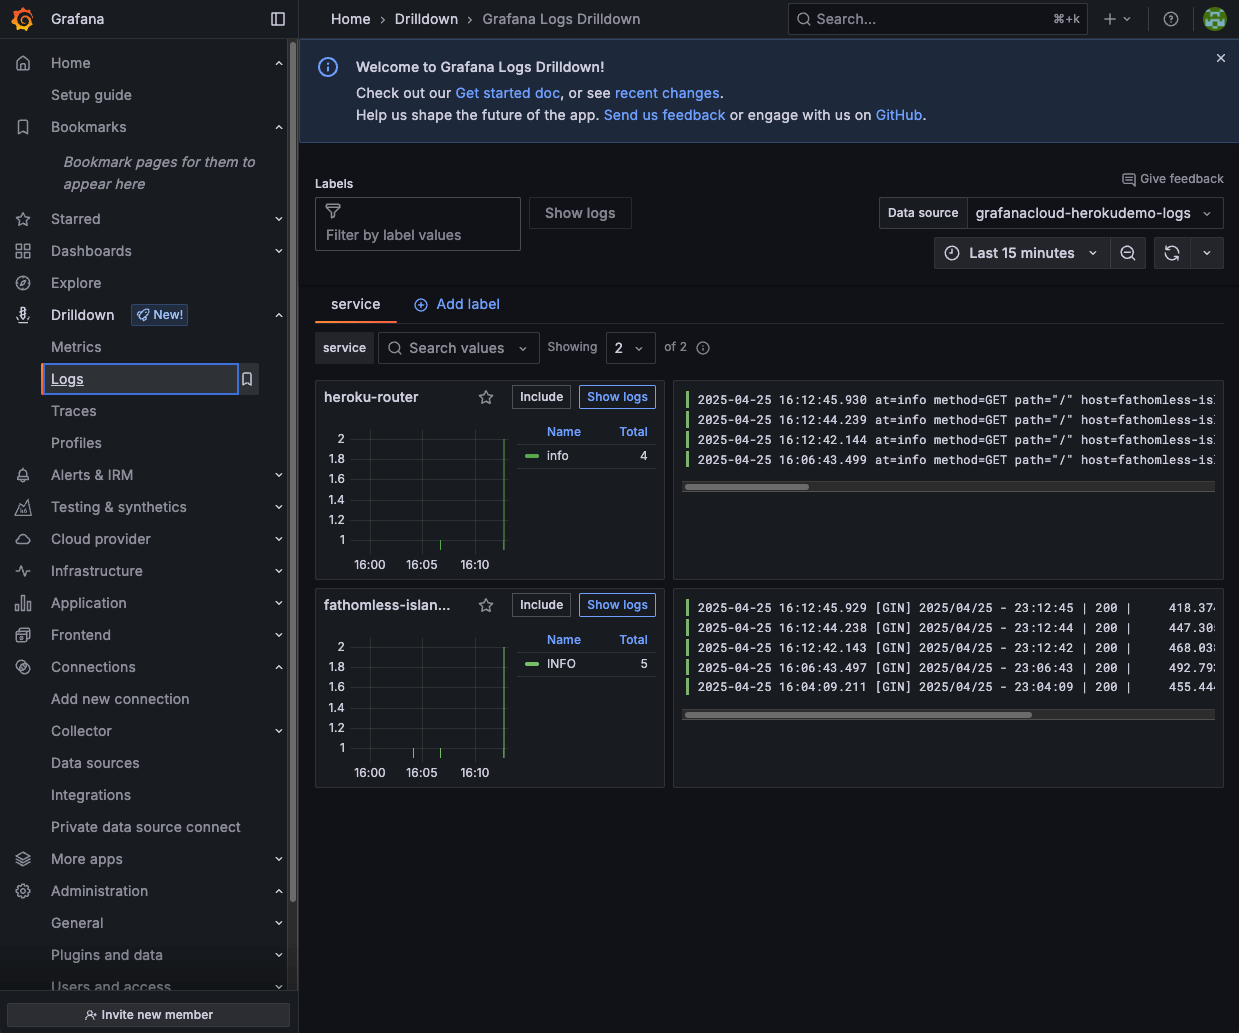Viewport: 1239px width, 1033px height.
Task: Click Send us feedback link
Action: coord(665,115)
